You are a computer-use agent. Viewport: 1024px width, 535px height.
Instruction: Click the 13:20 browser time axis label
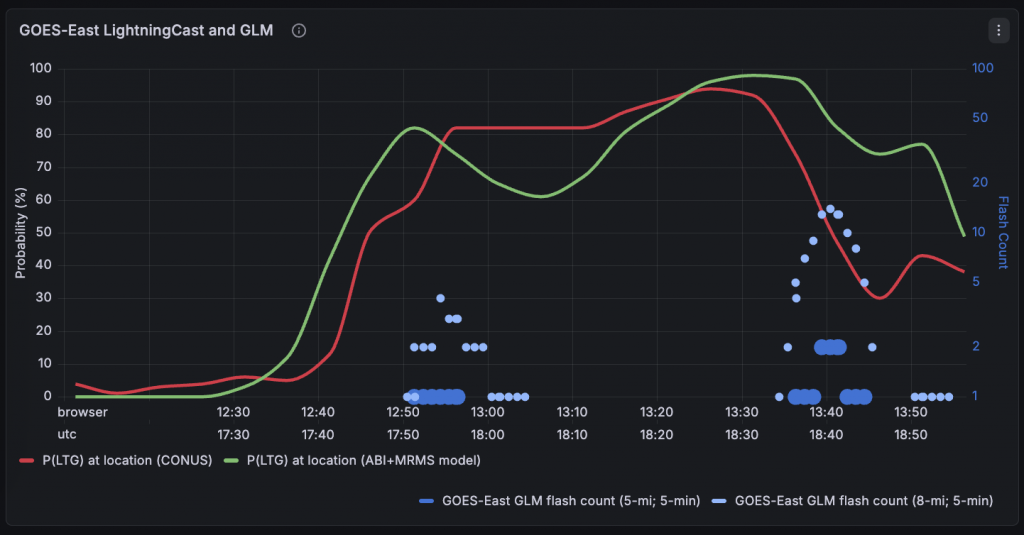tap(656, 412)
